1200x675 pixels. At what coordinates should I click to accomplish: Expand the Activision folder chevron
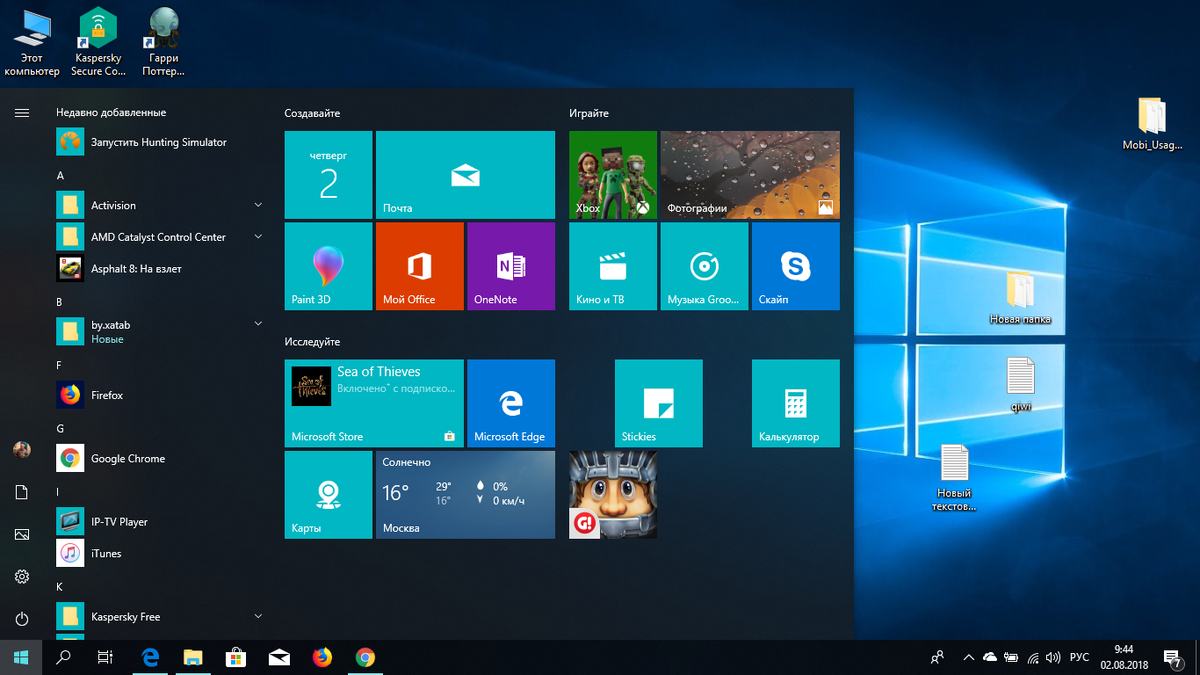click(x=258, y=205)
